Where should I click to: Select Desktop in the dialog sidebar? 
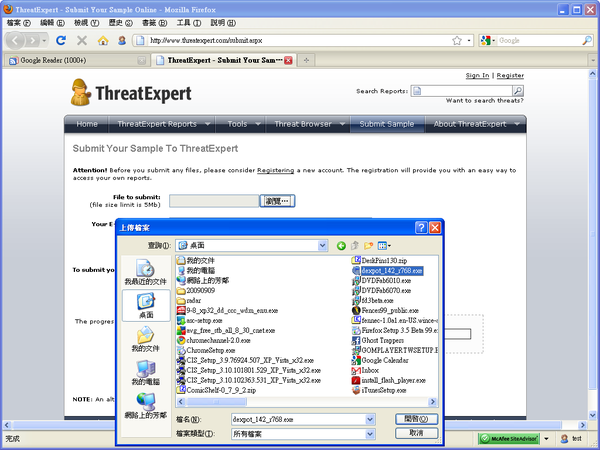coord(146,305)
